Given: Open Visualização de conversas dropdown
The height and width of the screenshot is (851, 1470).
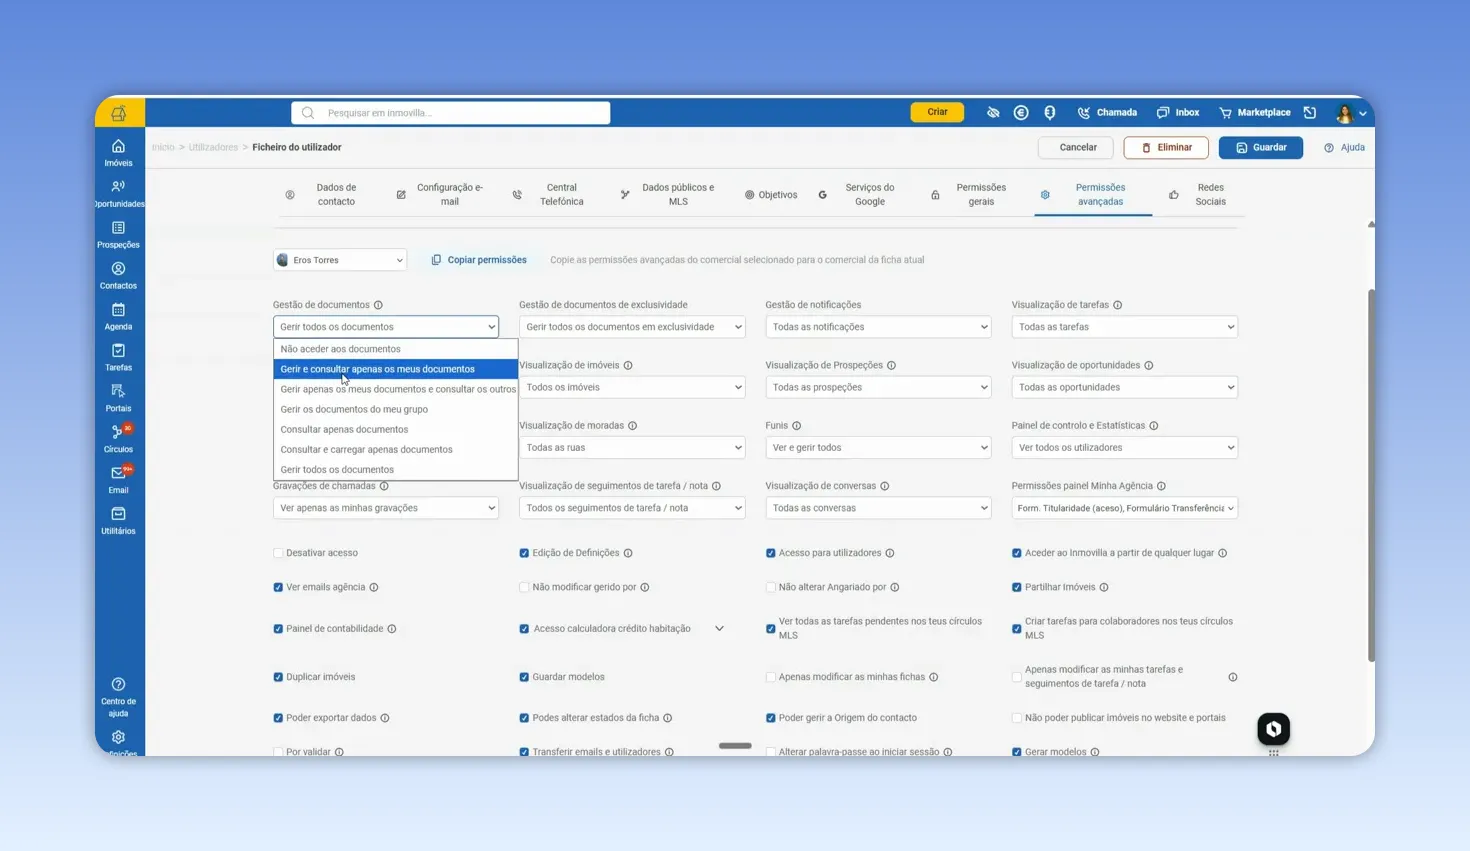Looking at the screenshot, I should (x=878, y=508).
